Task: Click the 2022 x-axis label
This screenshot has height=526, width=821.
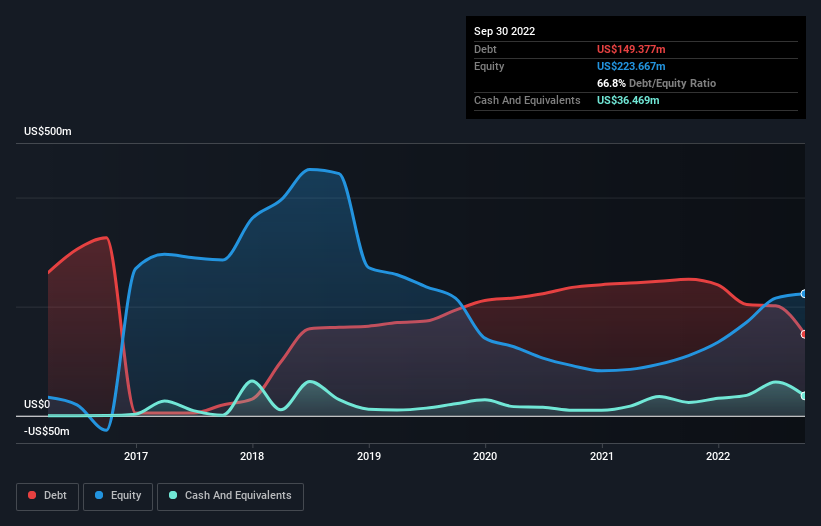Action: [x=718, y=456]
